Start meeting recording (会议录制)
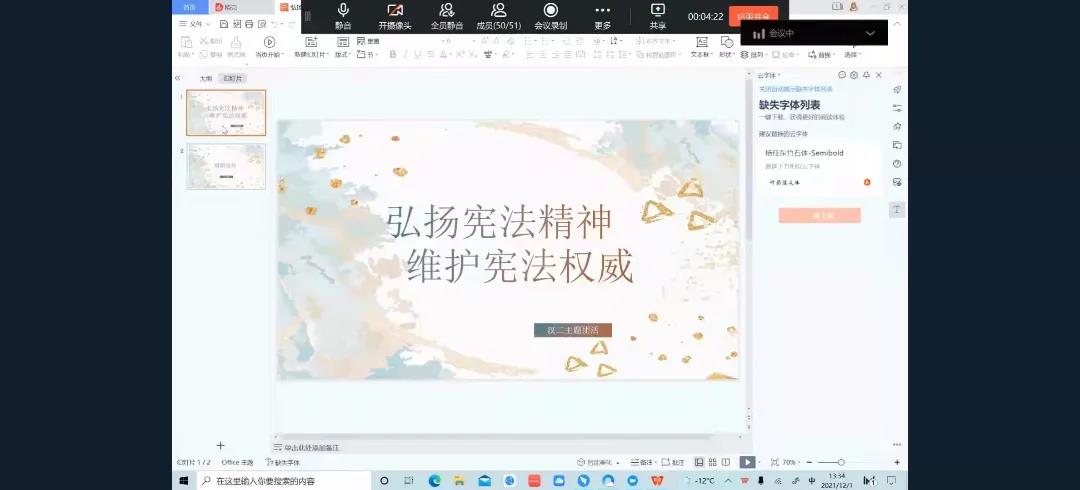 point(550,15)
